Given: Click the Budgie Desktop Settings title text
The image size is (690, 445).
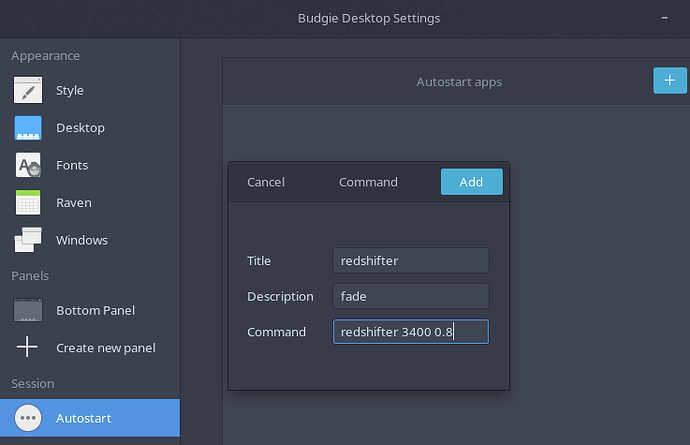Looking at the screenshot, I should point(369,18).
